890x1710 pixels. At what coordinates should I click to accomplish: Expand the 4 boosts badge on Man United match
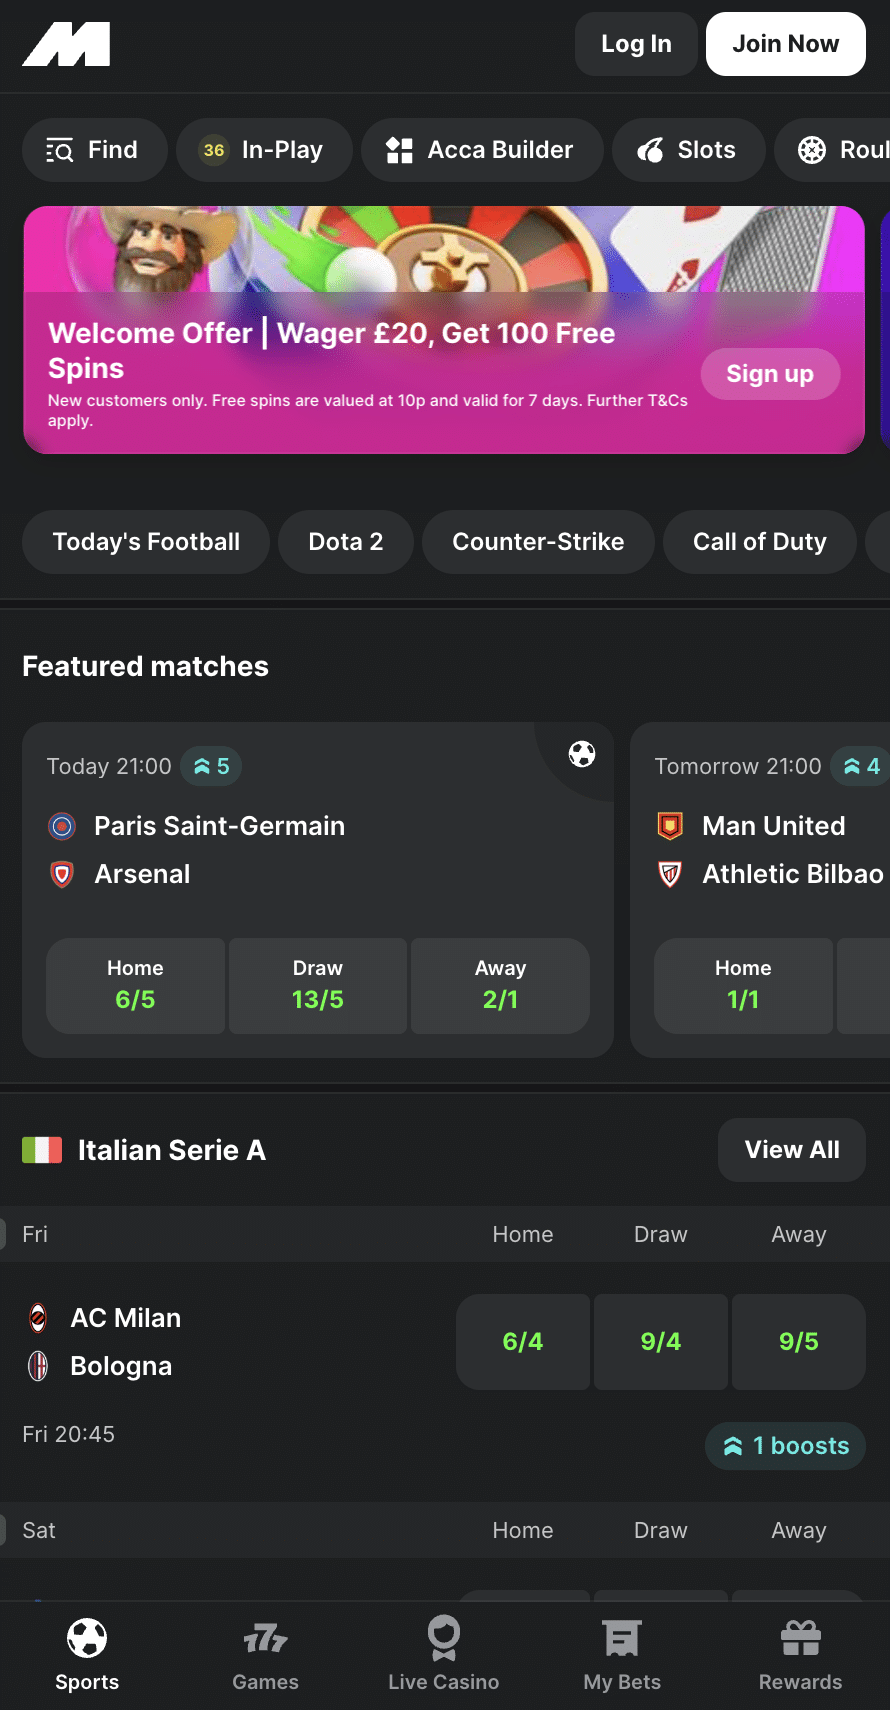(x=860, y=766)
